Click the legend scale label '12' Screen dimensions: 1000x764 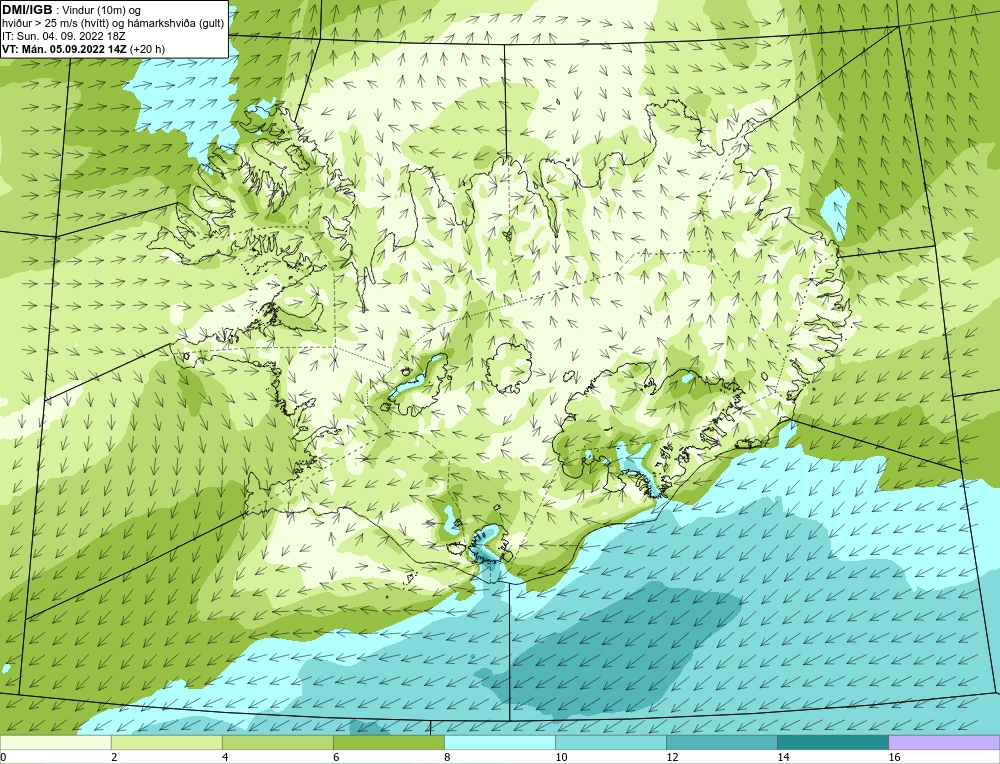(x=672, y=758)
